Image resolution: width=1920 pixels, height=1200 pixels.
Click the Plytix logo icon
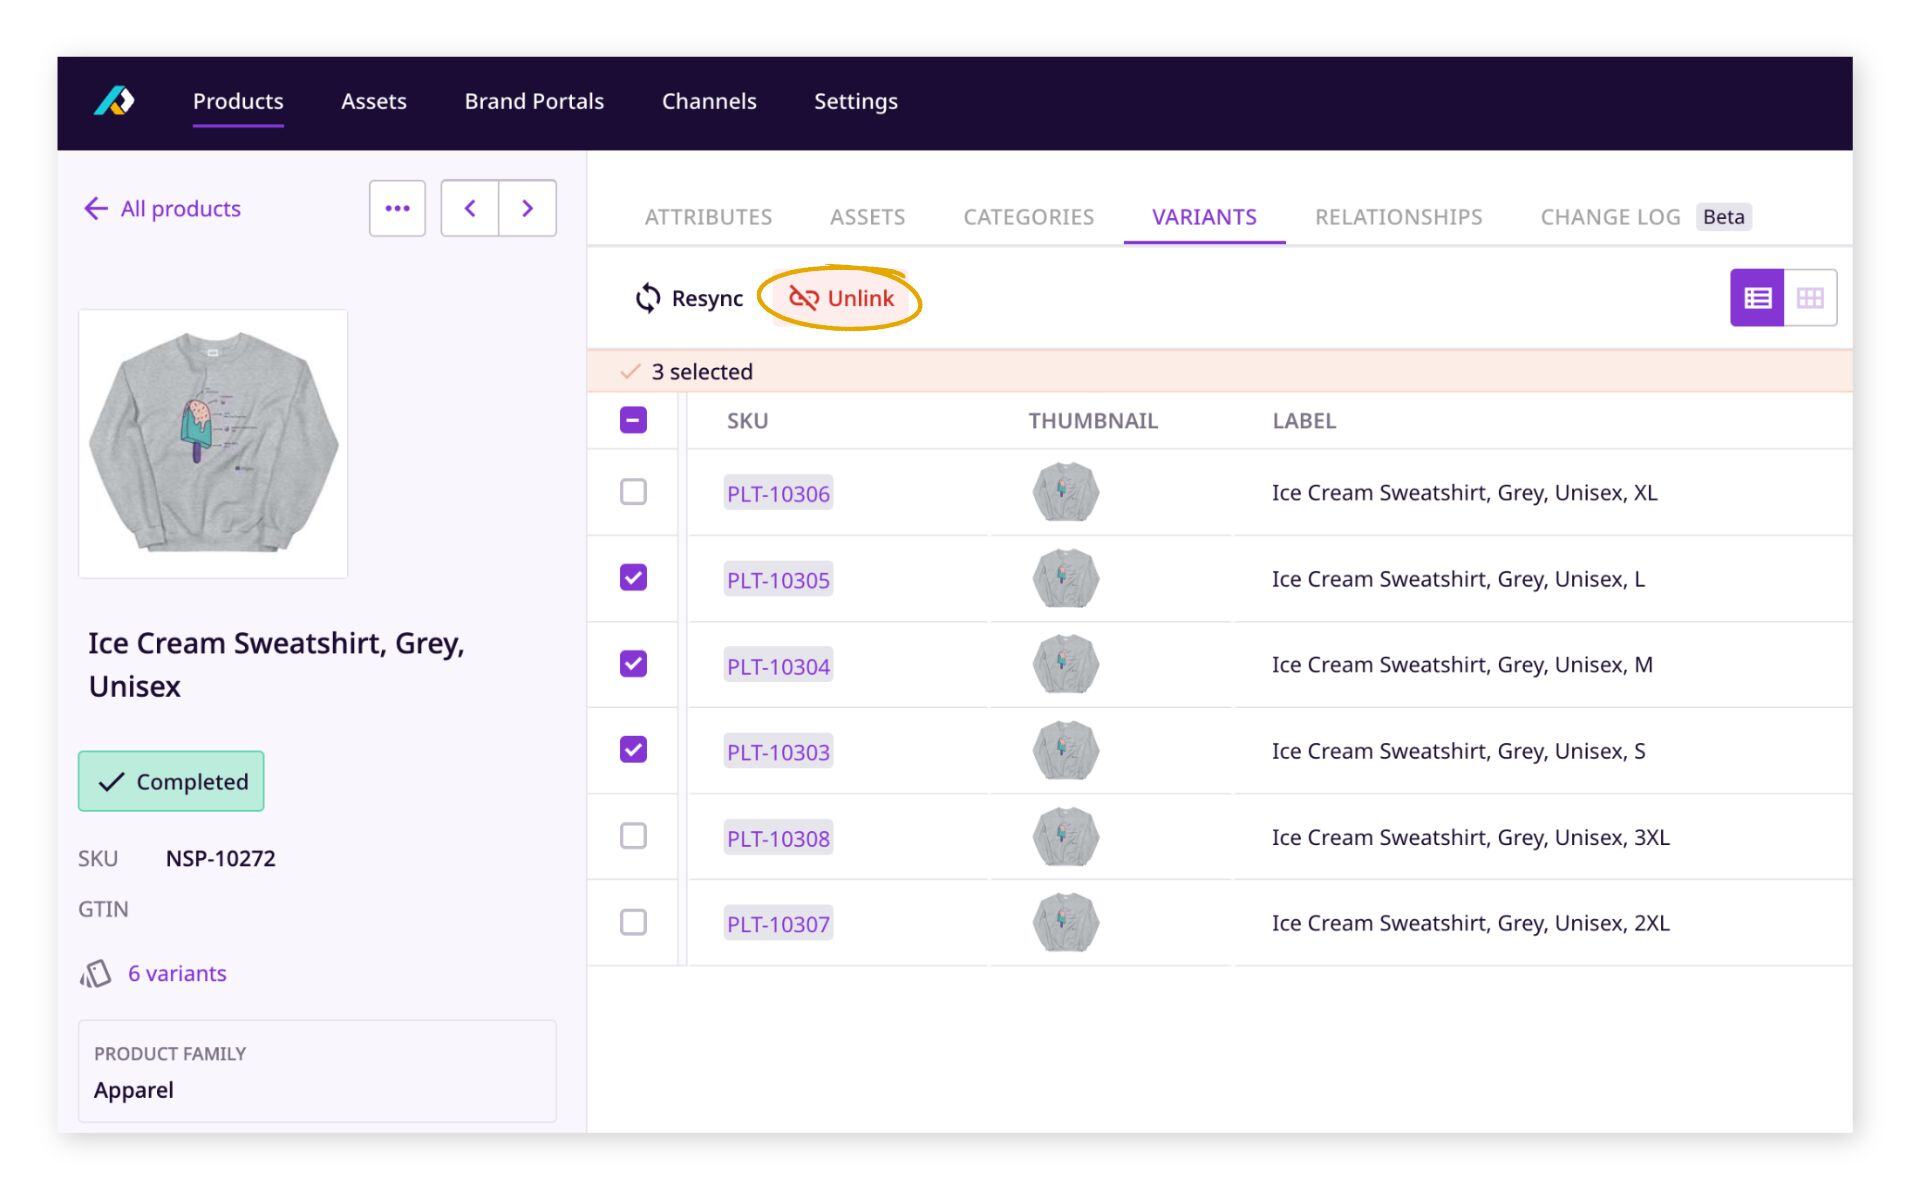pyautogui.click(x=114, y=101)
